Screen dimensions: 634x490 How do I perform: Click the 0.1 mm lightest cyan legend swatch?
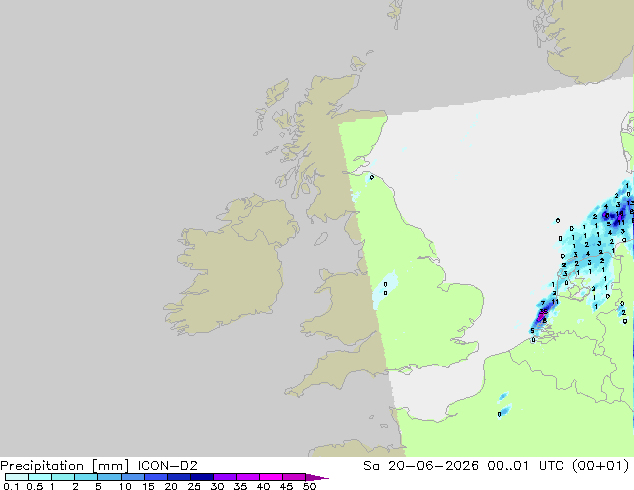pos(17,477)
